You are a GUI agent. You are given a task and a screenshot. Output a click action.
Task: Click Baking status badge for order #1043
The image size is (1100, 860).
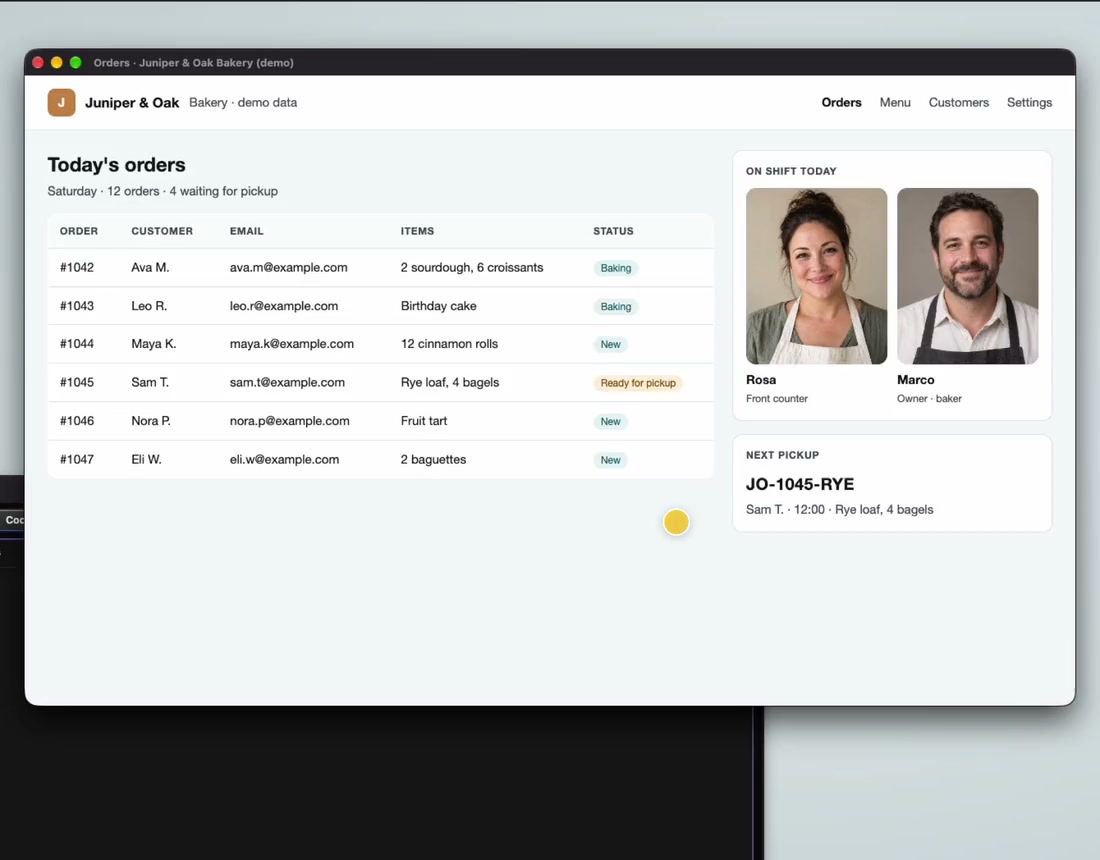pos(615,307)
